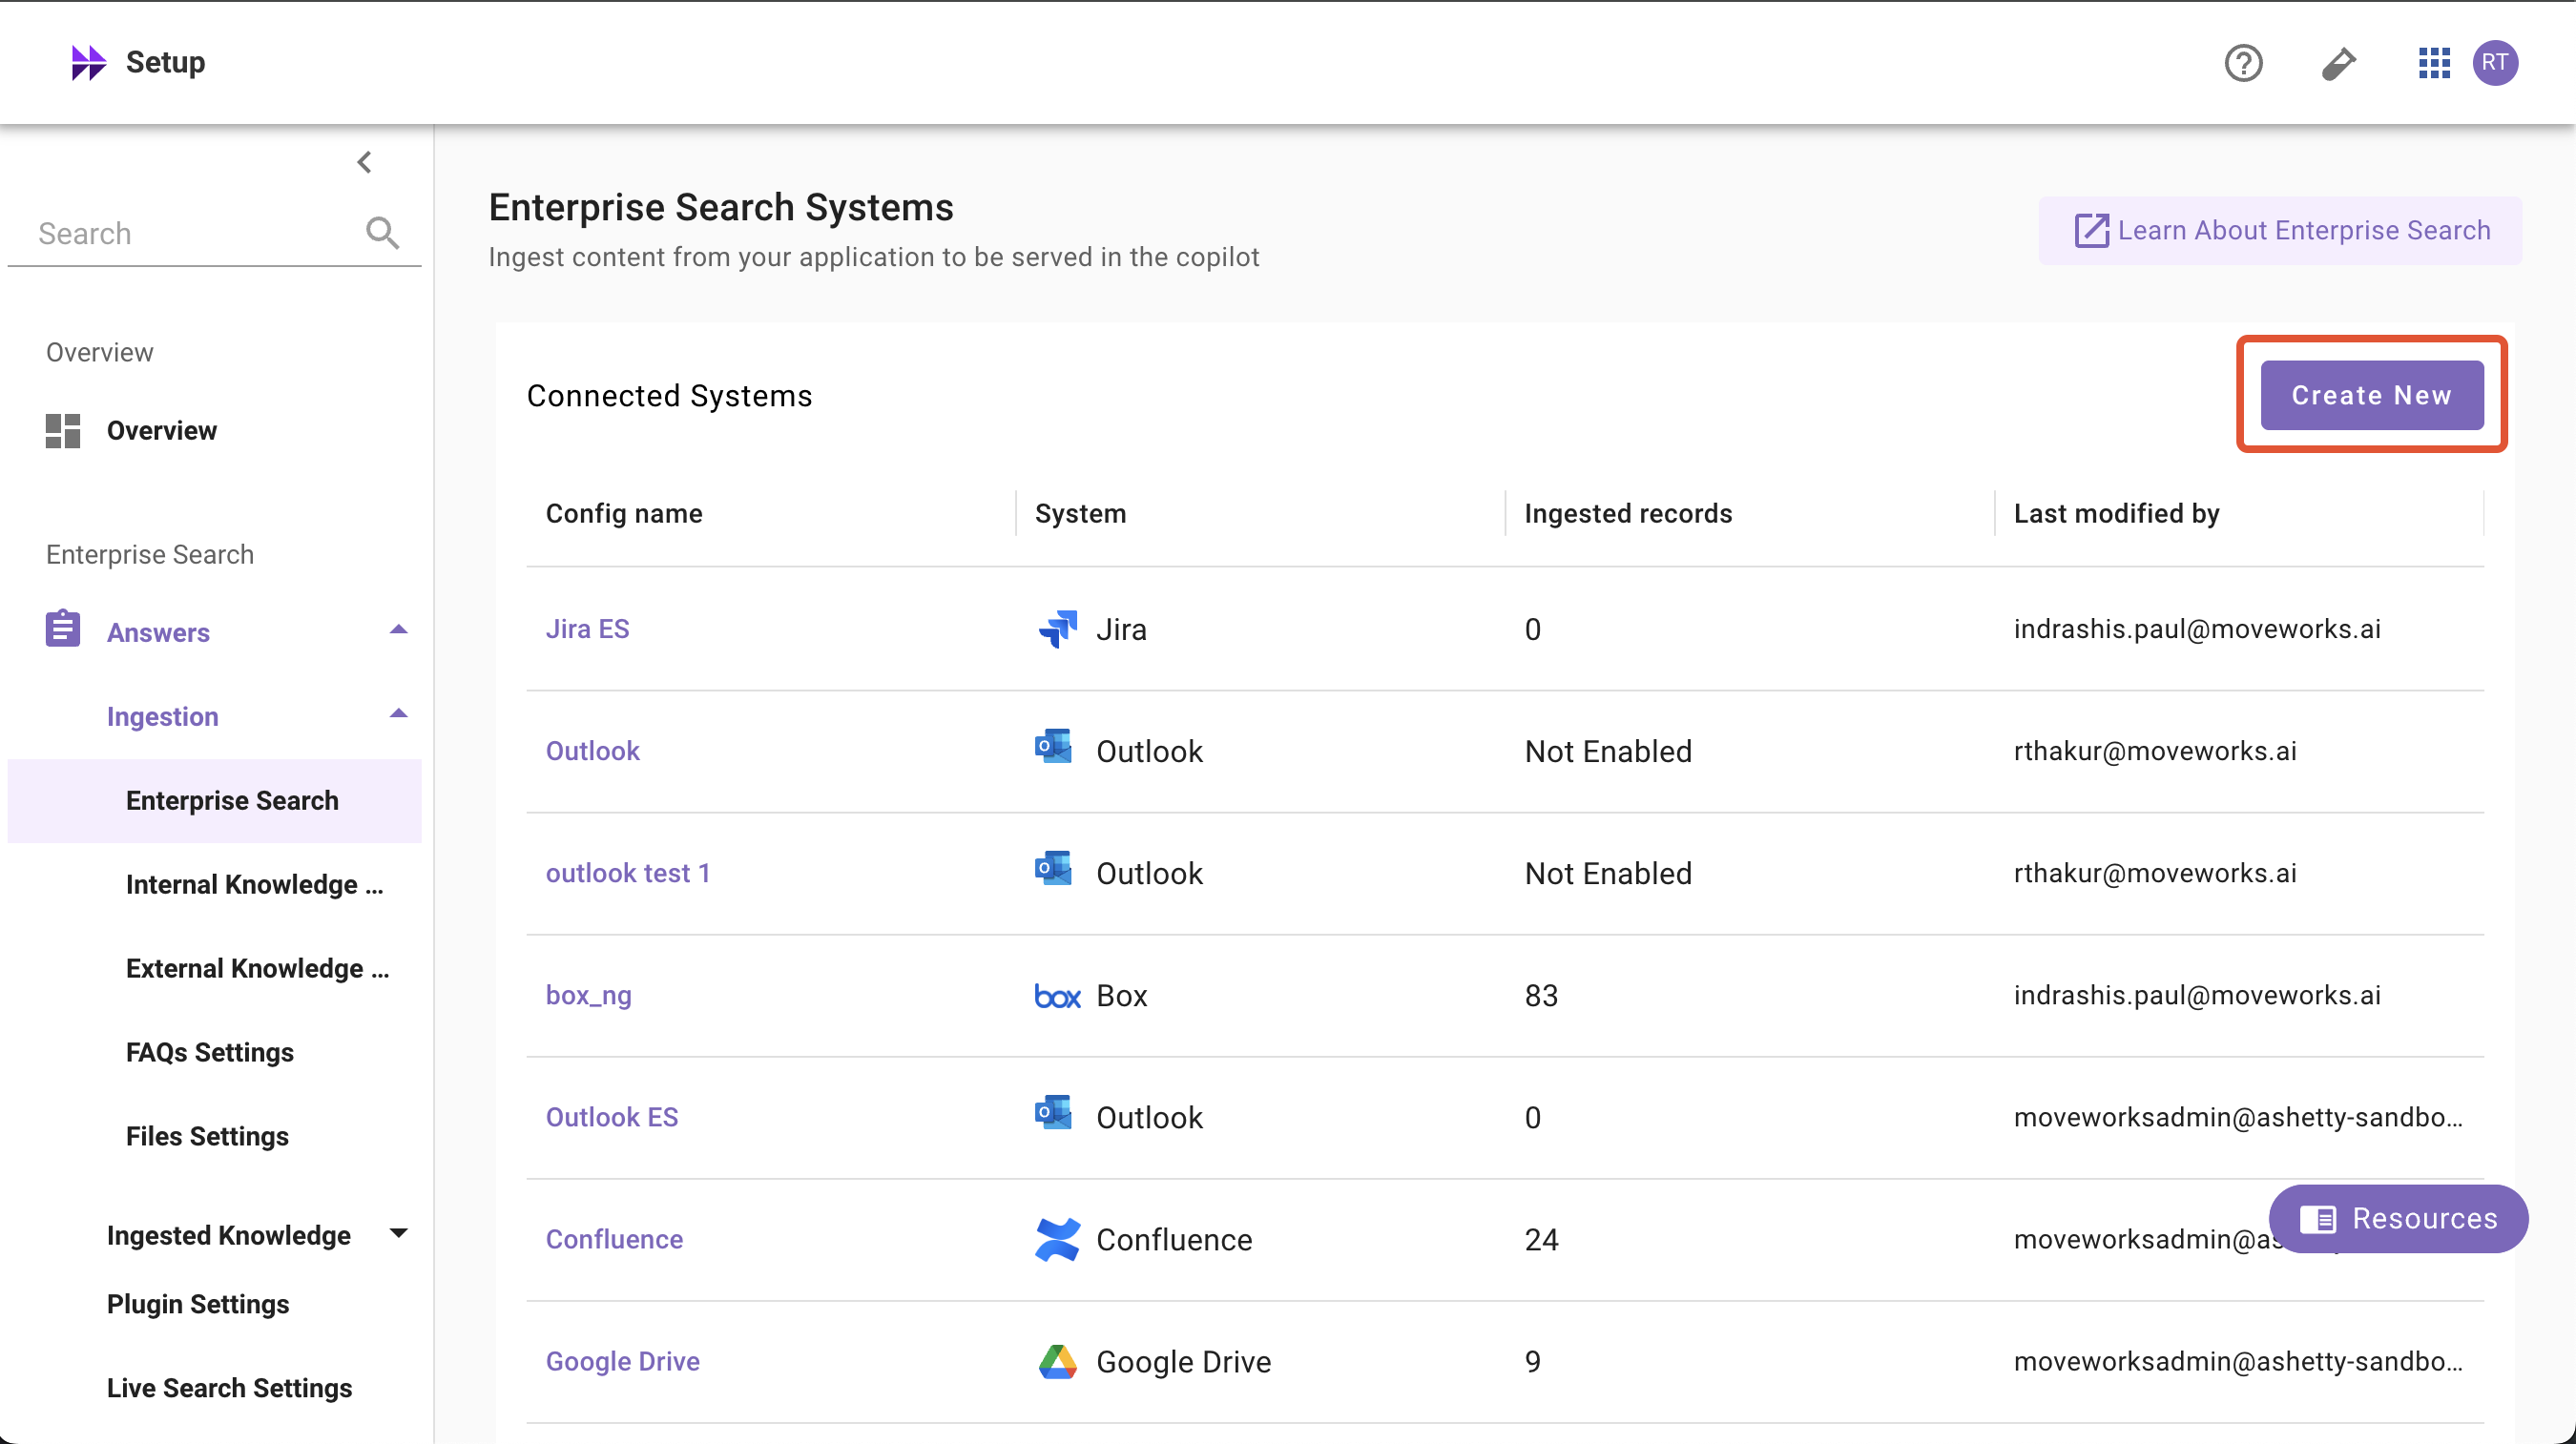Open FAQs Settings menu item
This screenshot has height=1444, width=2576.
pyautogui.click(x=210, y=1052)
